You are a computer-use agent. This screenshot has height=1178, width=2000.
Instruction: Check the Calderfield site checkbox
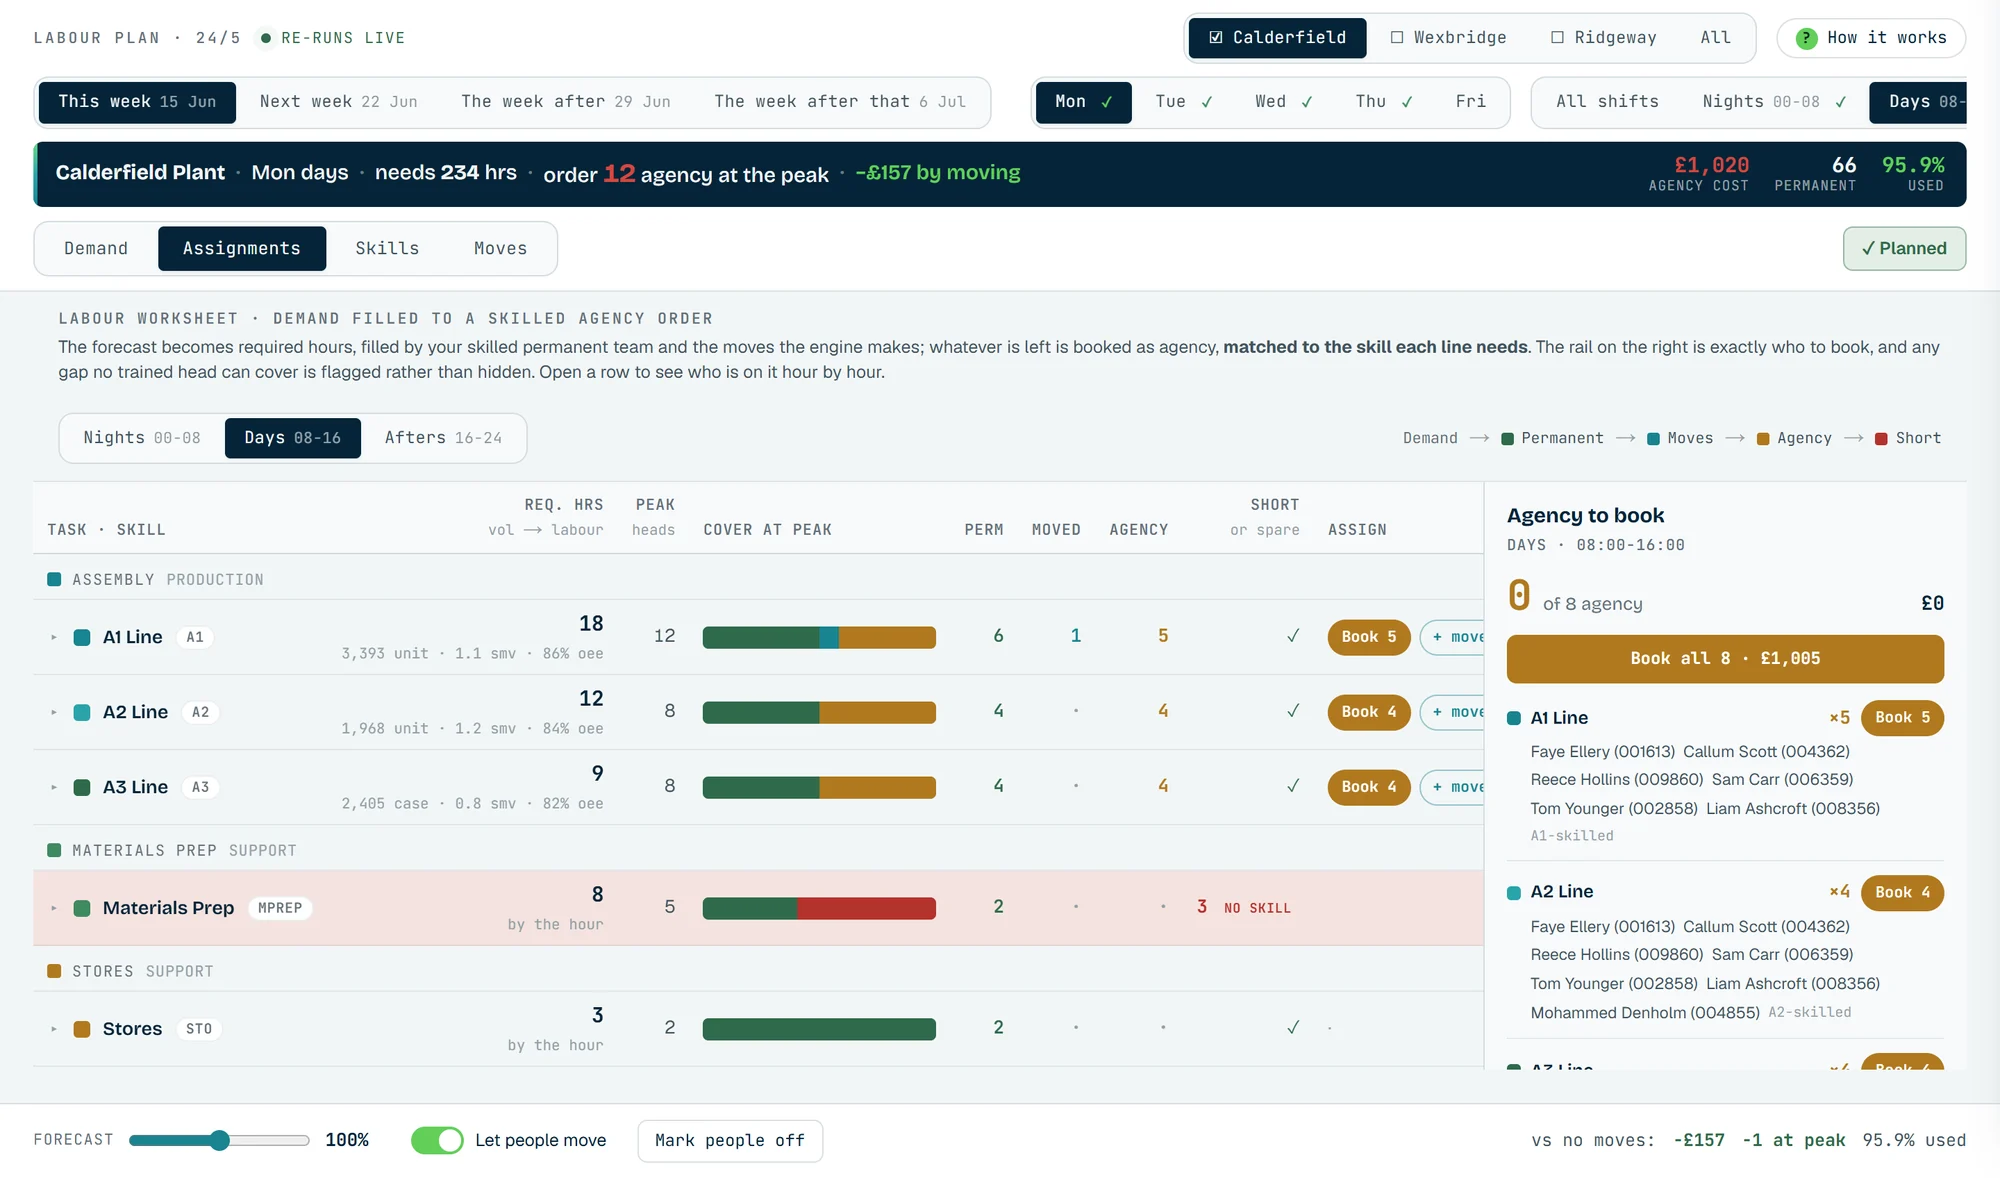tap(1216, 37)
